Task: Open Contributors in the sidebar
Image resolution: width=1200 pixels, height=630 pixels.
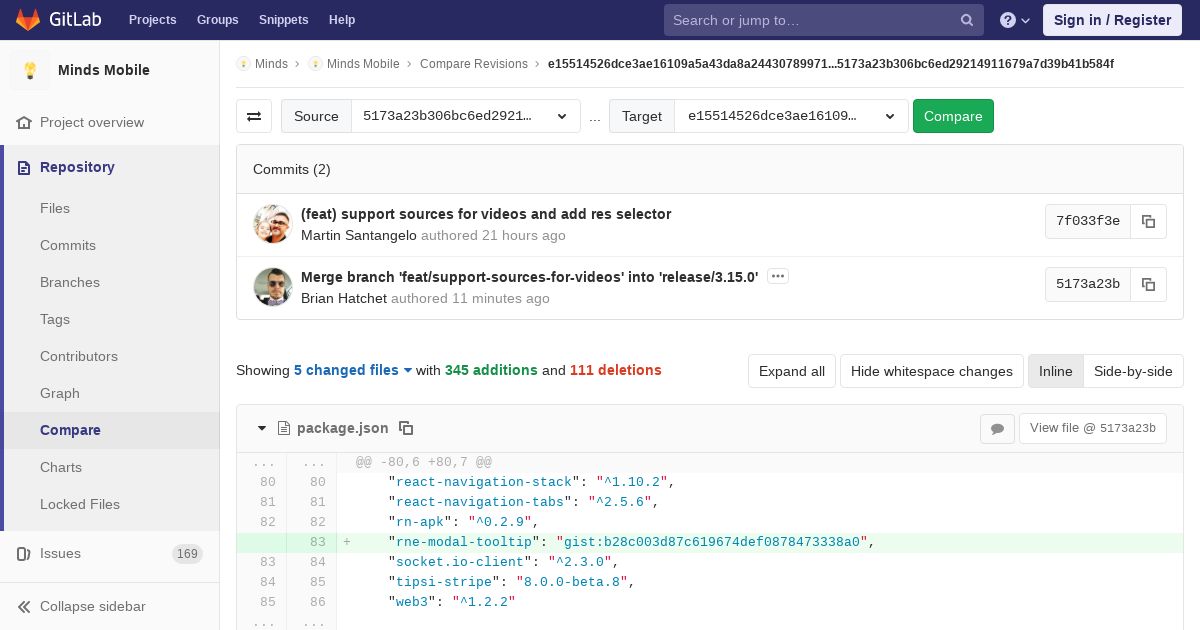Action: pos(79,356)
